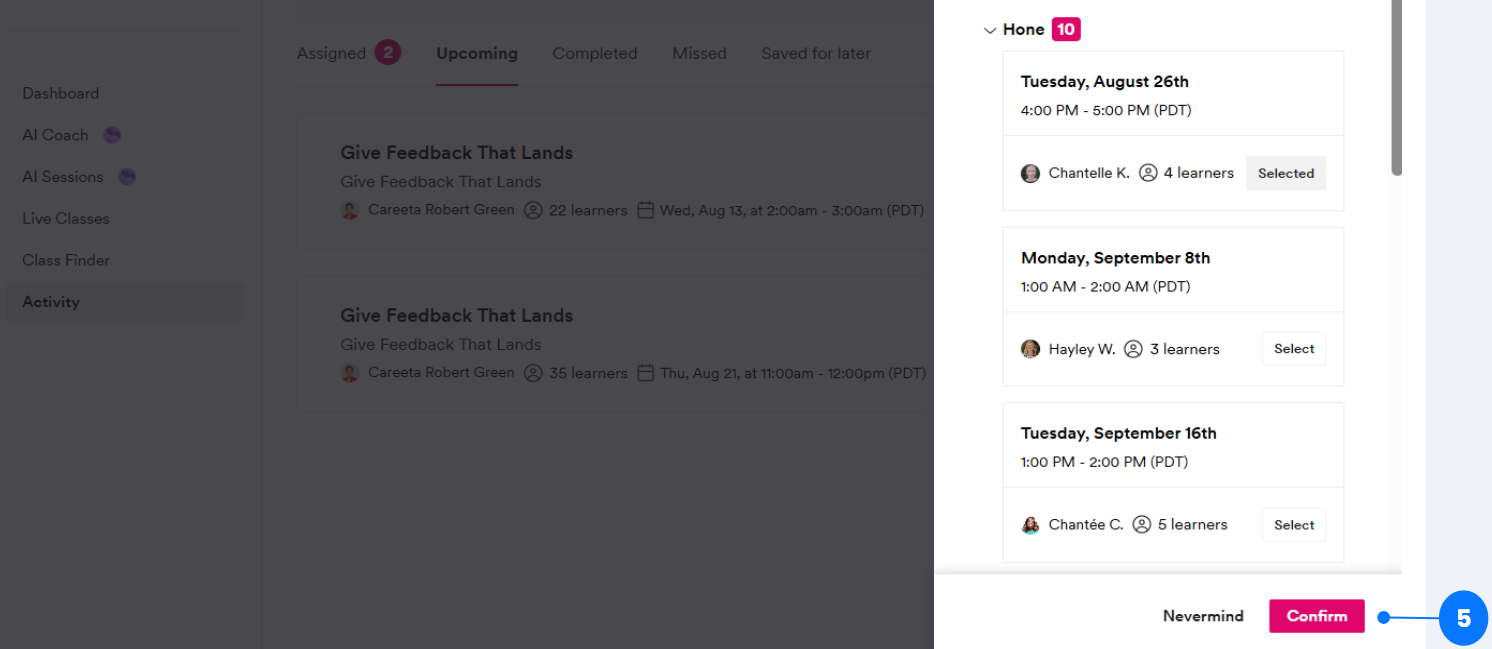Open Class Finder in the sidebar

(66, 260)
